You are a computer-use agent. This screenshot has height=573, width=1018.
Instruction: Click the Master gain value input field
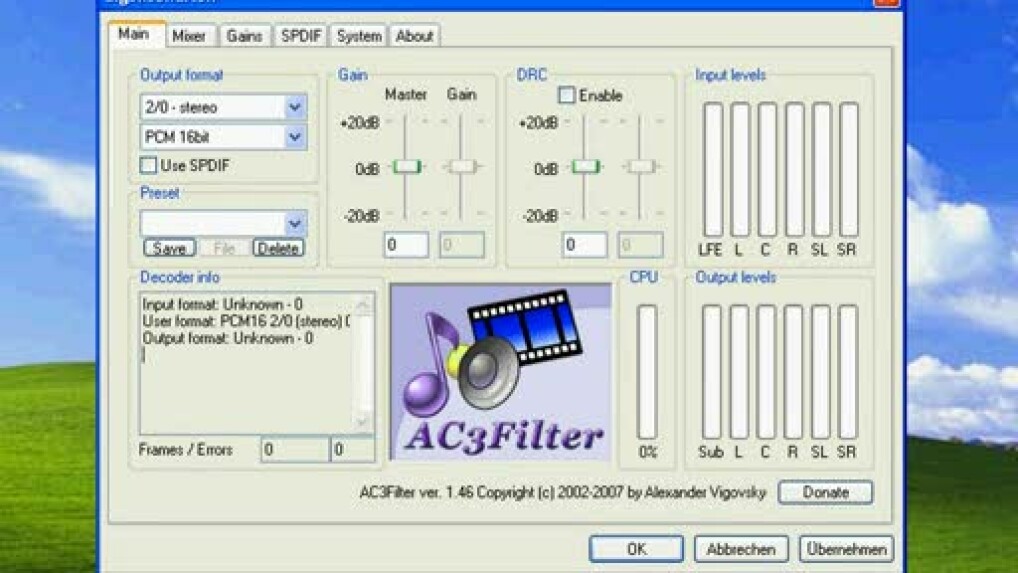click(406, 245)
